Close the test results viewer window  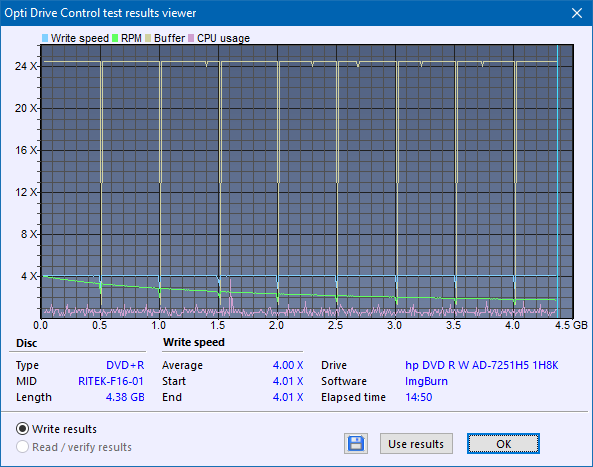pos(577,13)
